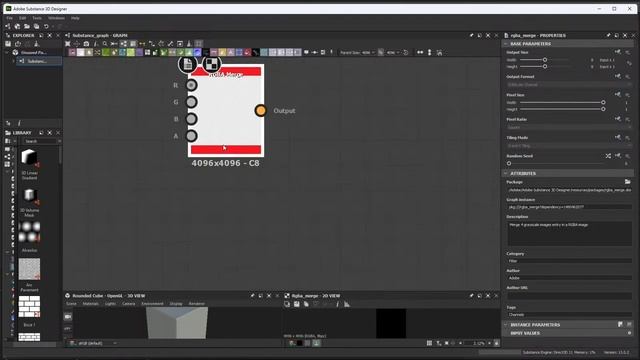Image resolution: width=640 pixels, height=360 pixels.
Task: Open the Display menu in 3D view
Action: (176, 304)
